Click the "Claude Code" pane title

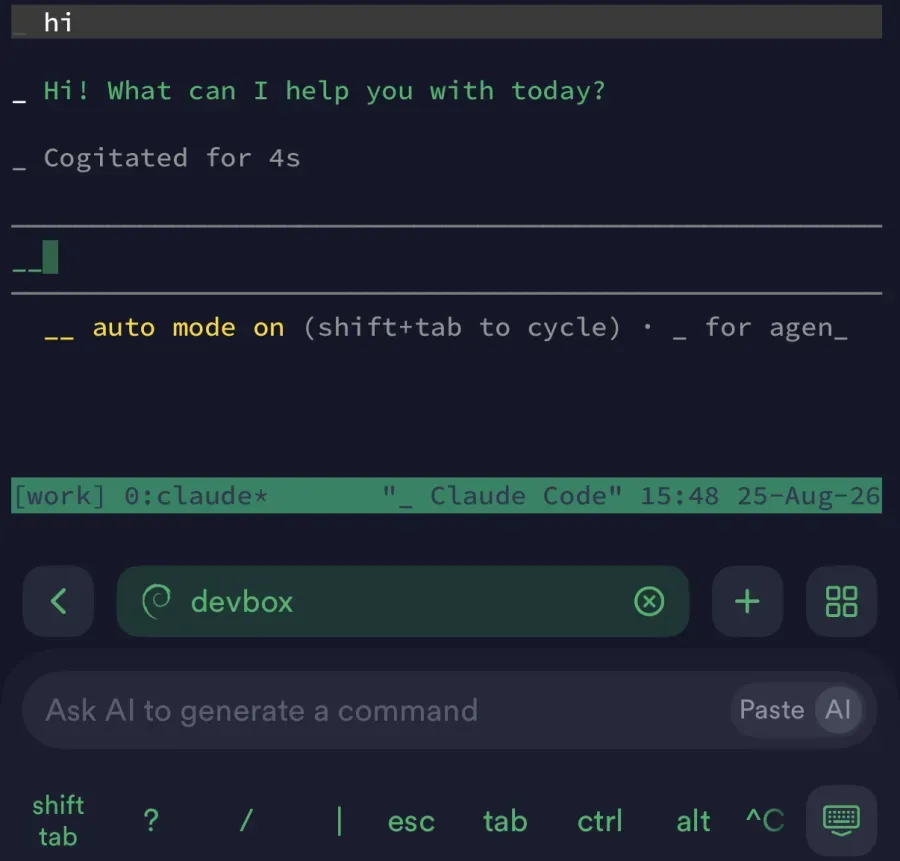pyautogui.click(x=502, y=495)
